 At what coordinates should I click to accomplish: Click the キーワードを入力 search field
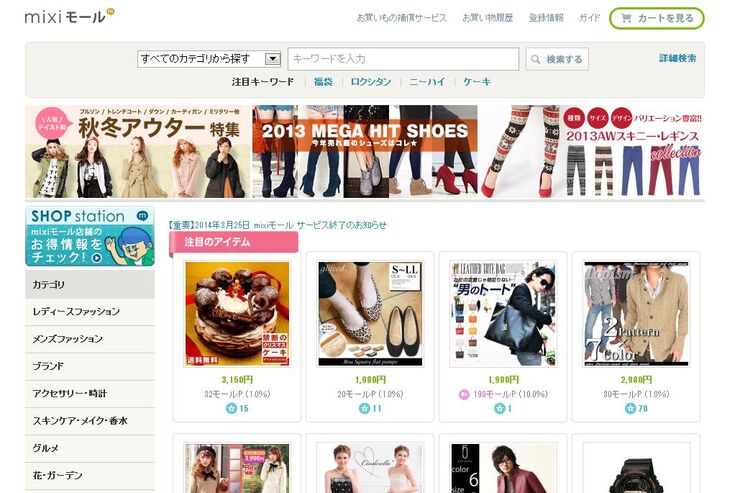404,59
